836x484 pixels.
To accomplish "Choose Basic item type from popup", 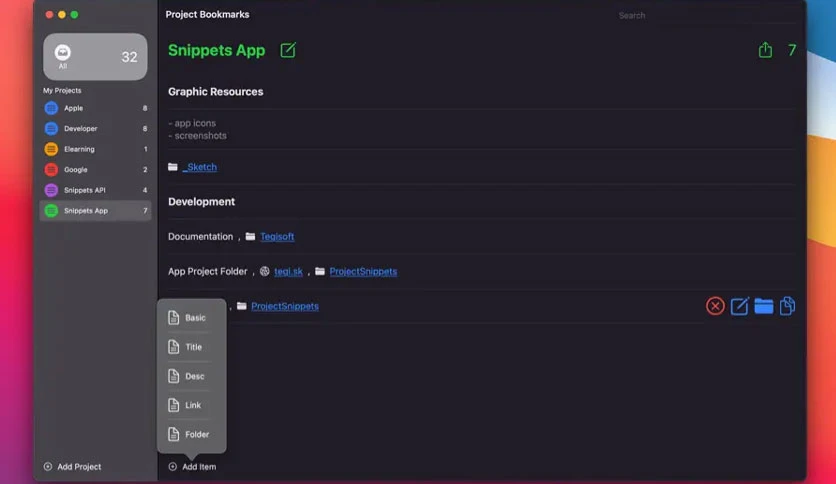I will [191, 318].
